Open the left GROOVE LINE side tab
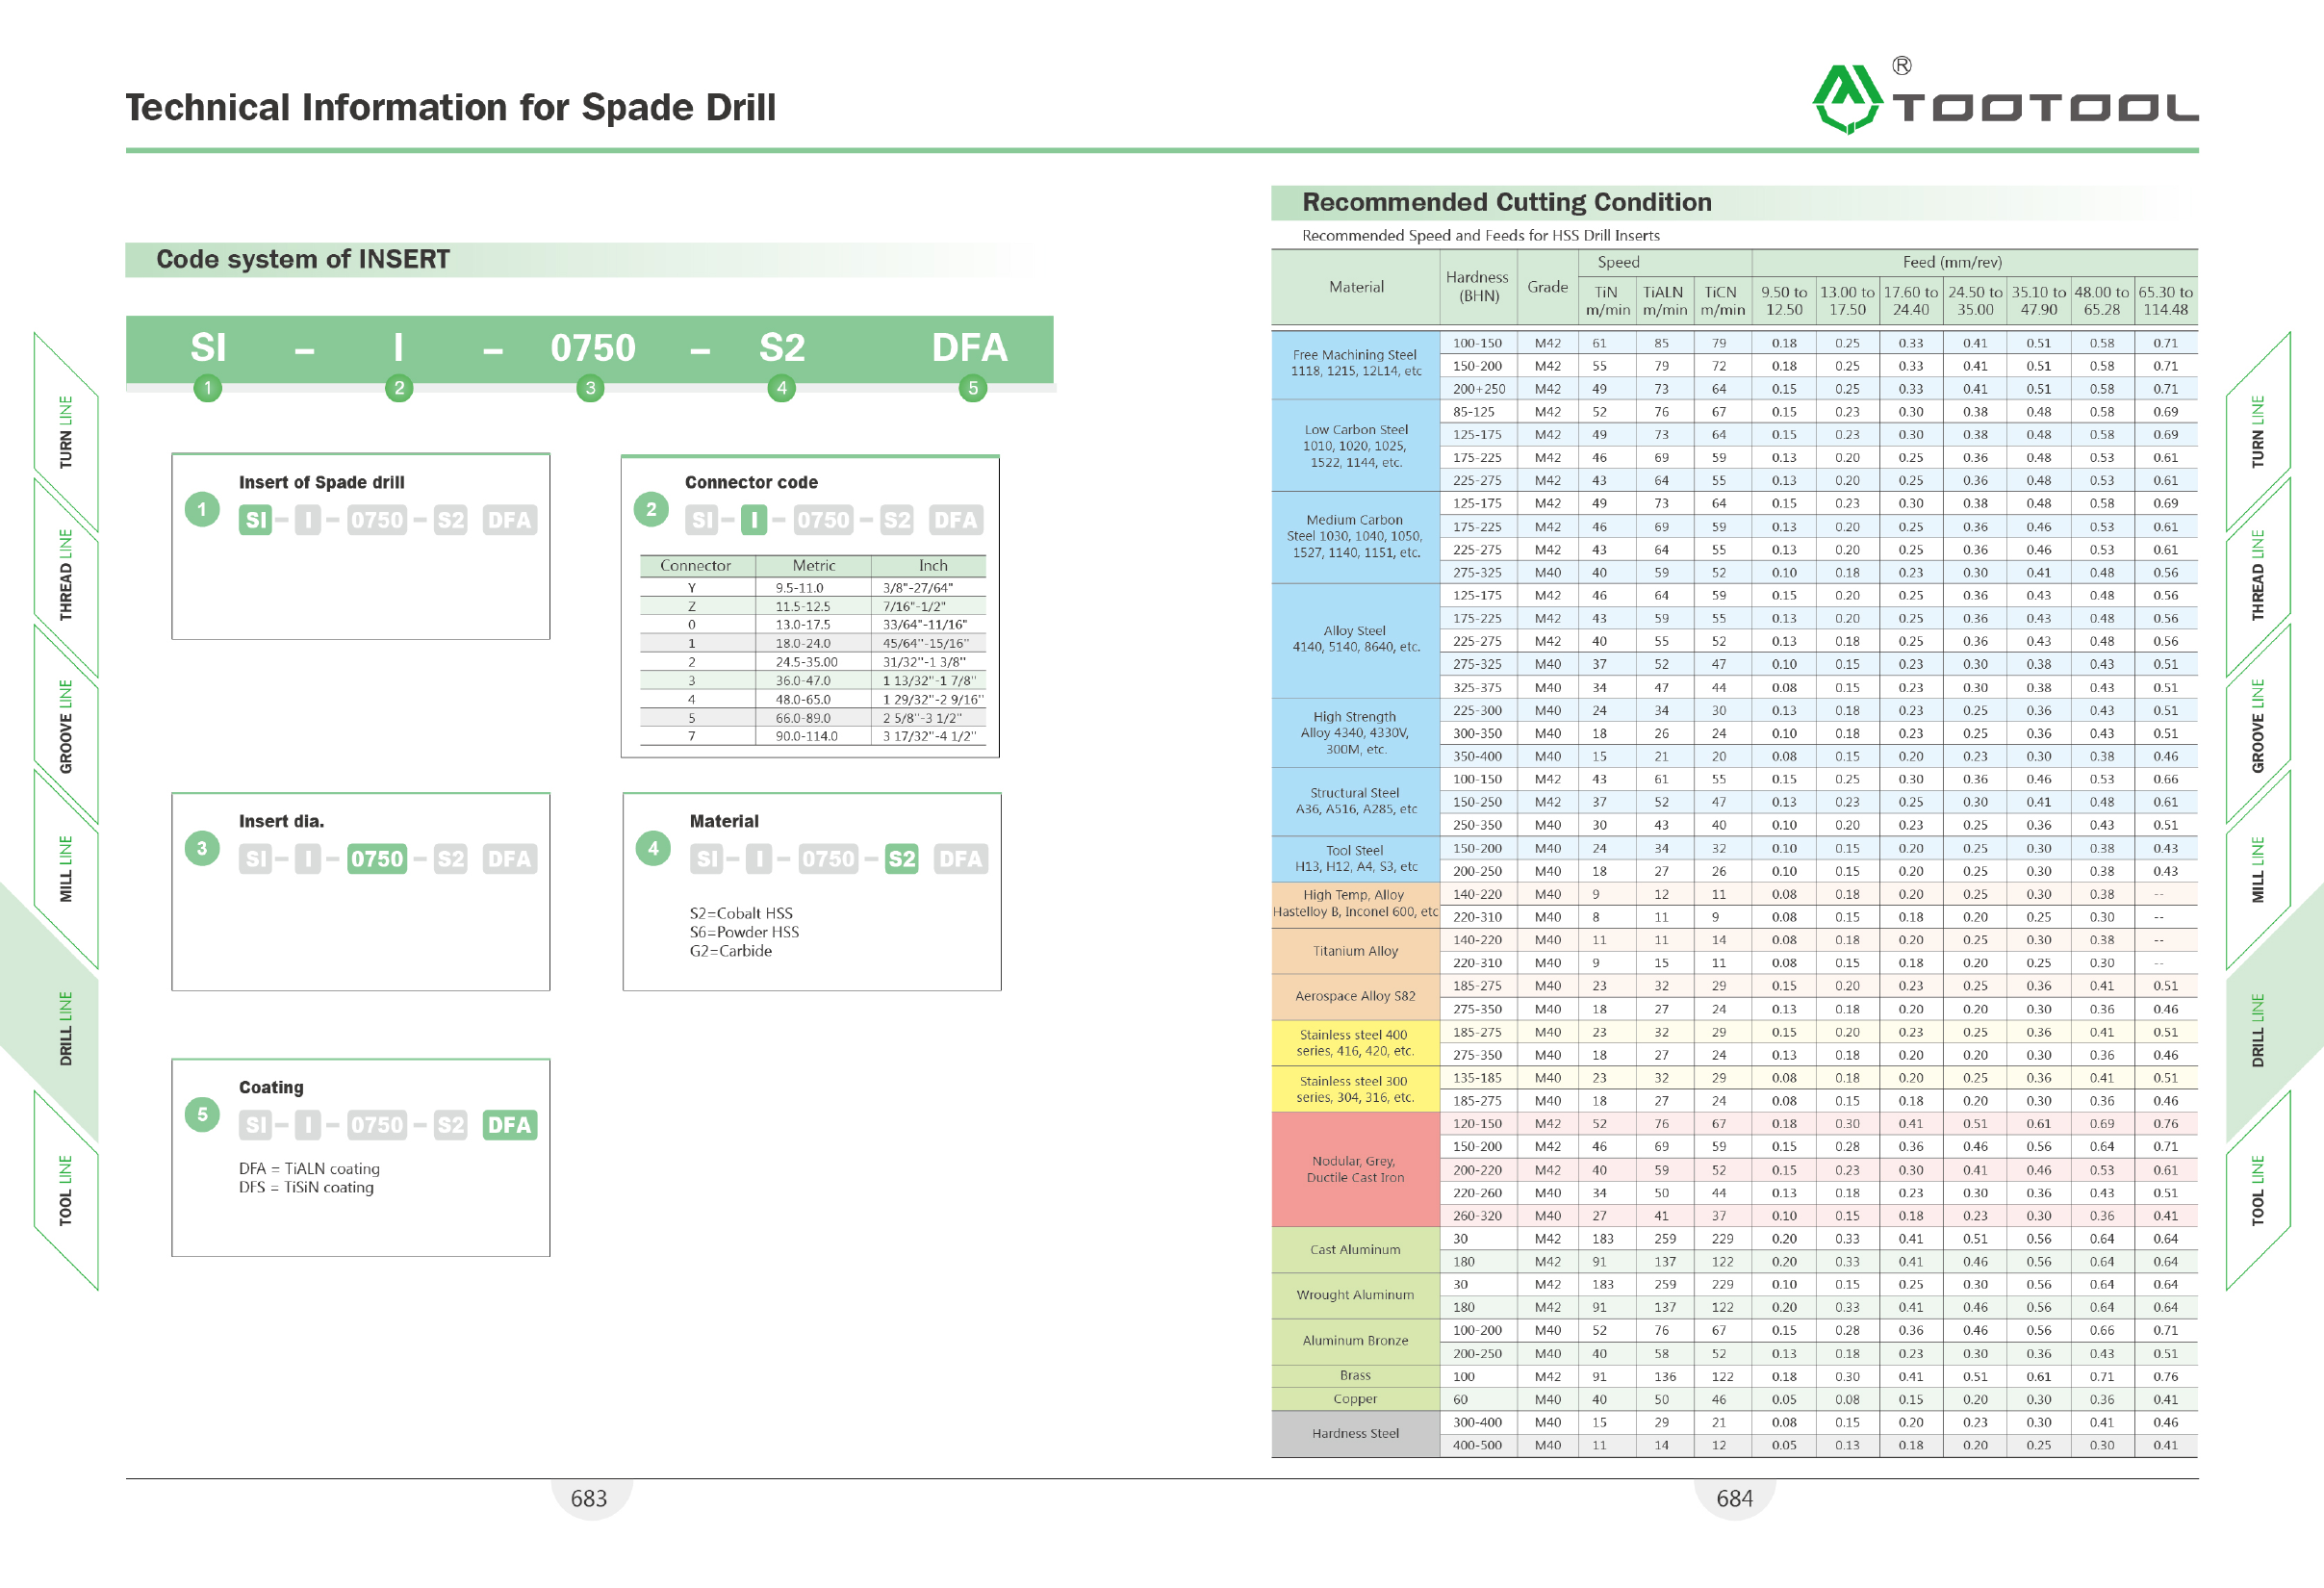The height and width of the screenshot is (1588, 2324). [66, 726]
